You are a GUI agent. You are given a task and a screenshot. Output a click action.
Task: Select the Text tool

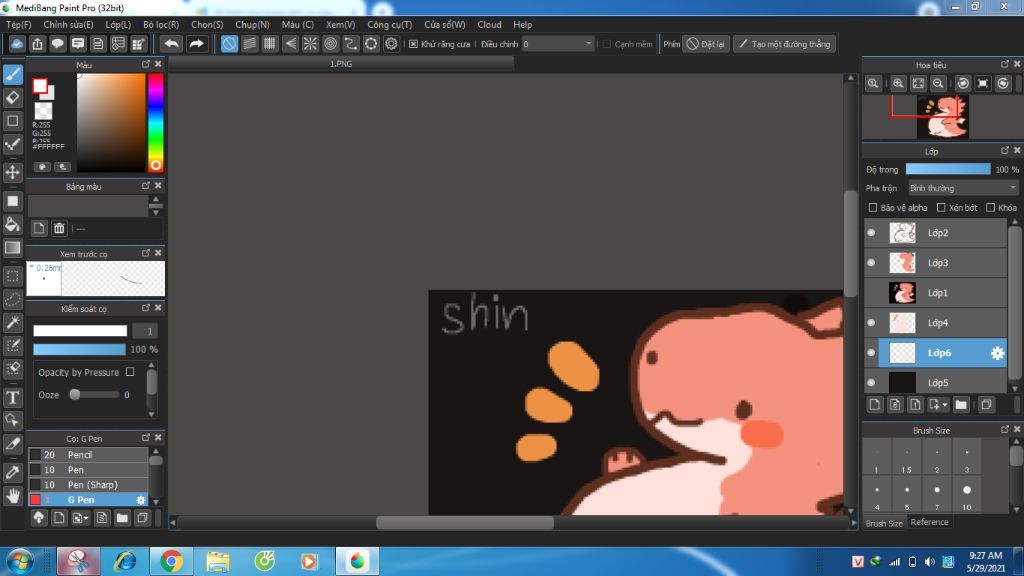pos(13,398)
